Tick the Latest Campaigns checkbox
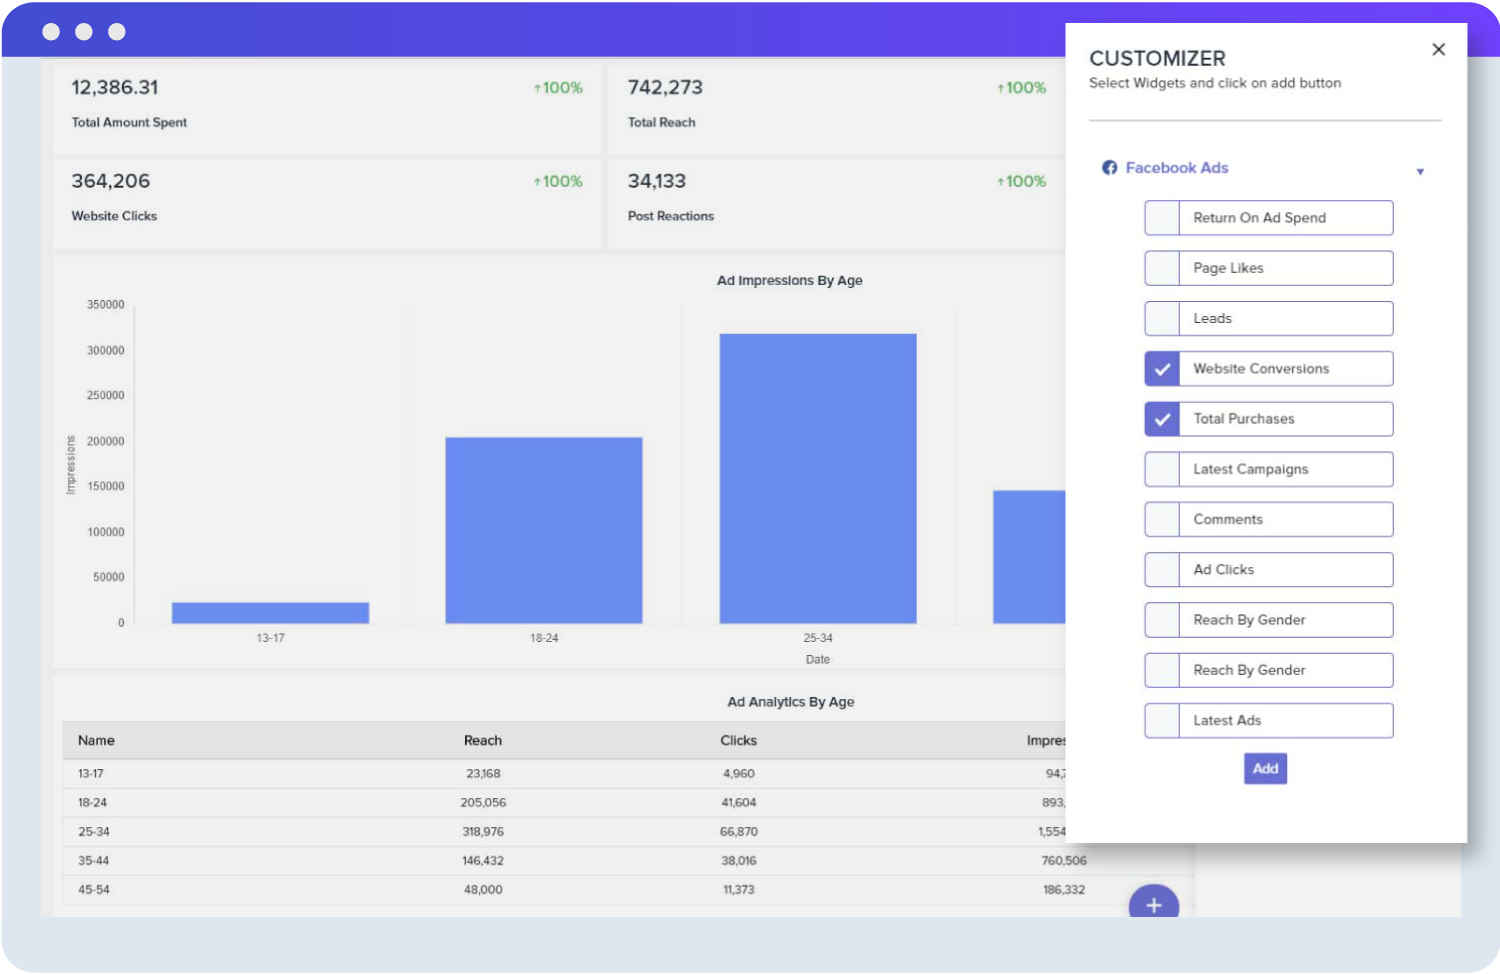 tap(1162, 469)
